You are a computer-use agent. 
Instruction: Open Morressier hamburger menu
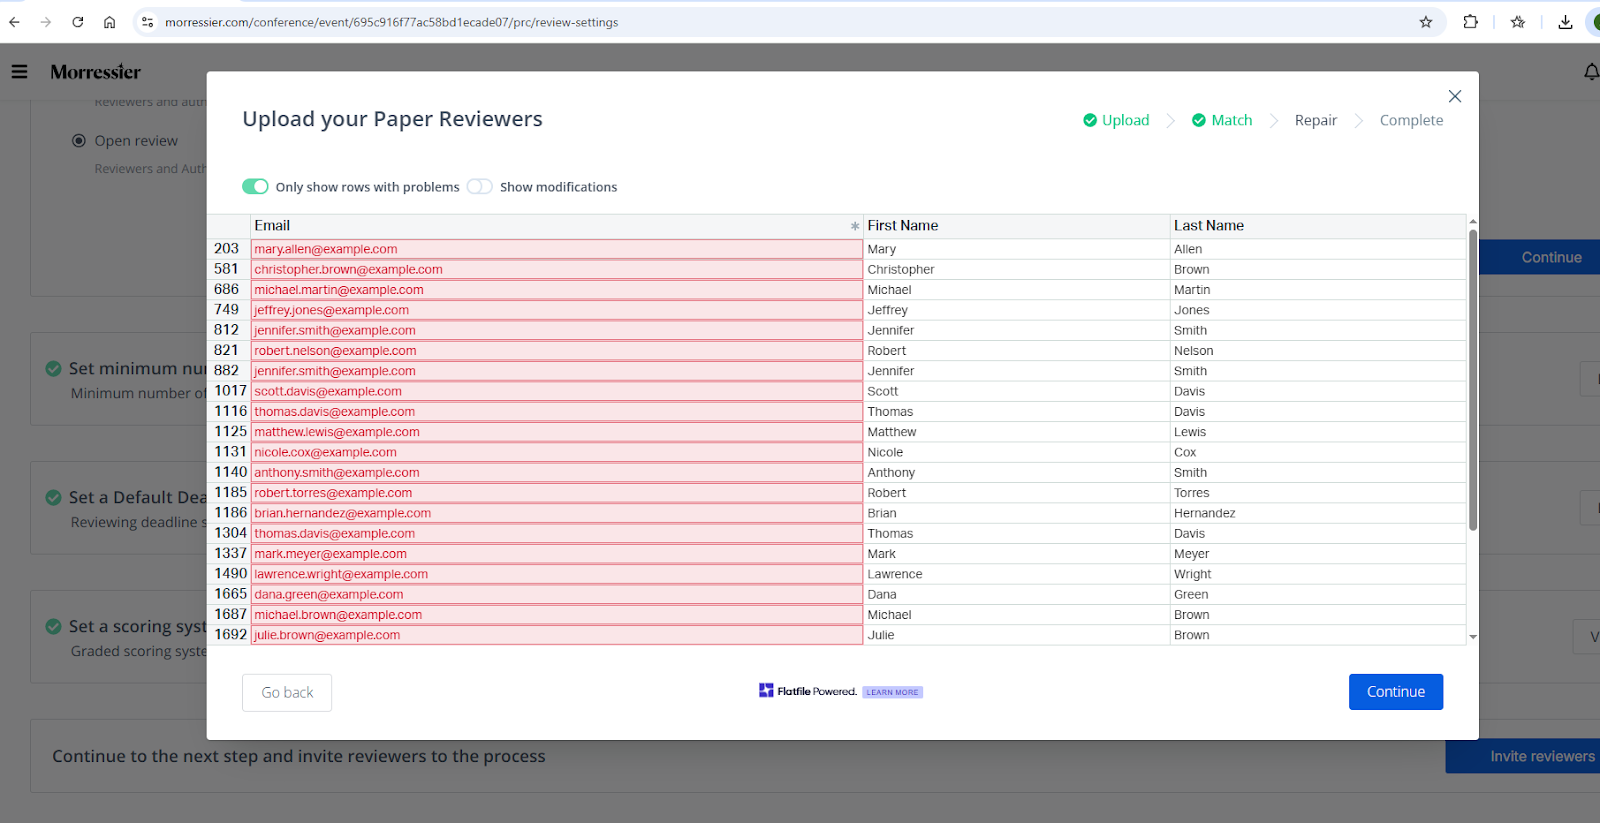tap(19, 72)
